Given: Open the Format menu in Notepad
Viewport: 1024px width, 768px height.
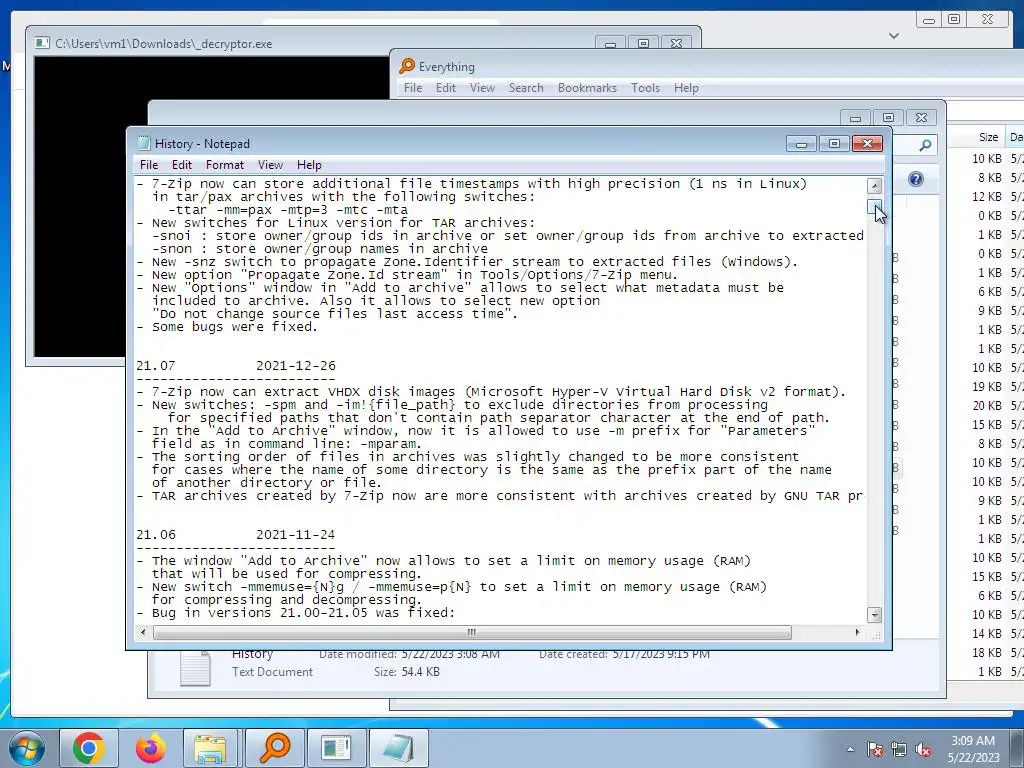Looking at the screenshot, I should (225, 165).
